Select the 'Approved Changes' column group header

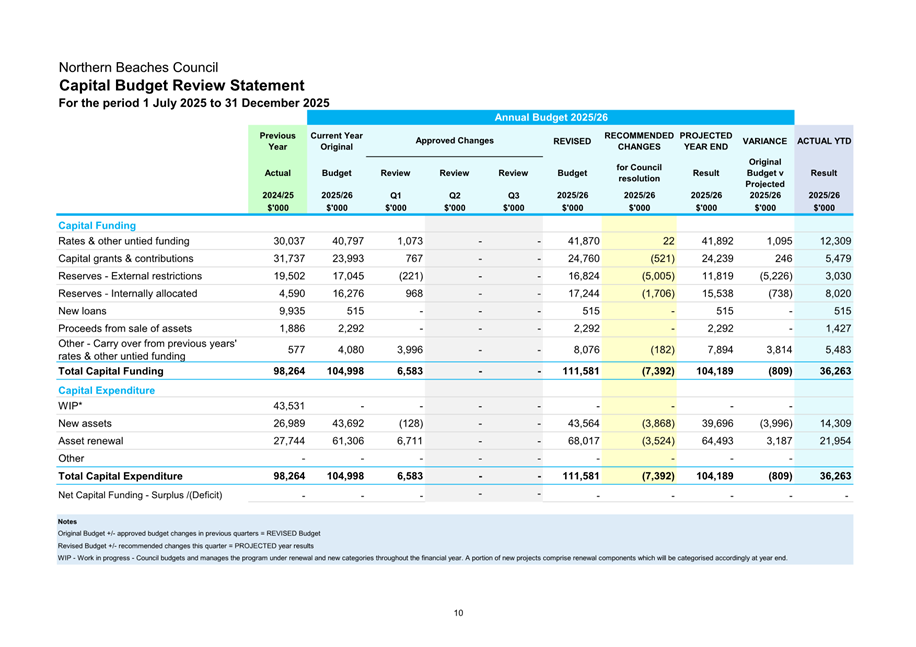tap(455, 141)
